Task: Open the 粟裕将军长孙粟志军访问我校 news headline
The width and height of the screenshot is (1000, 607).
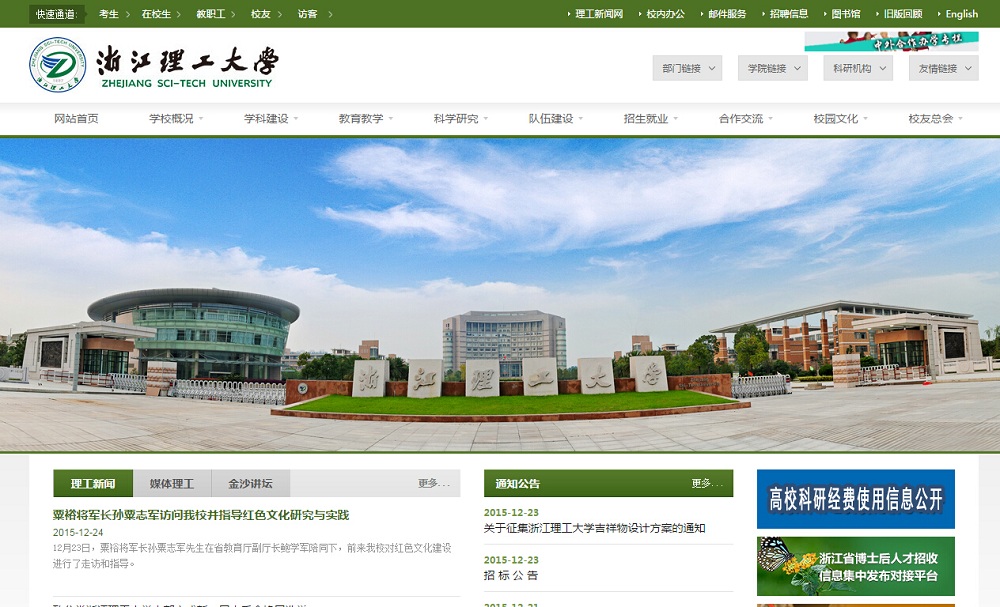Action: tap(201, 515)
